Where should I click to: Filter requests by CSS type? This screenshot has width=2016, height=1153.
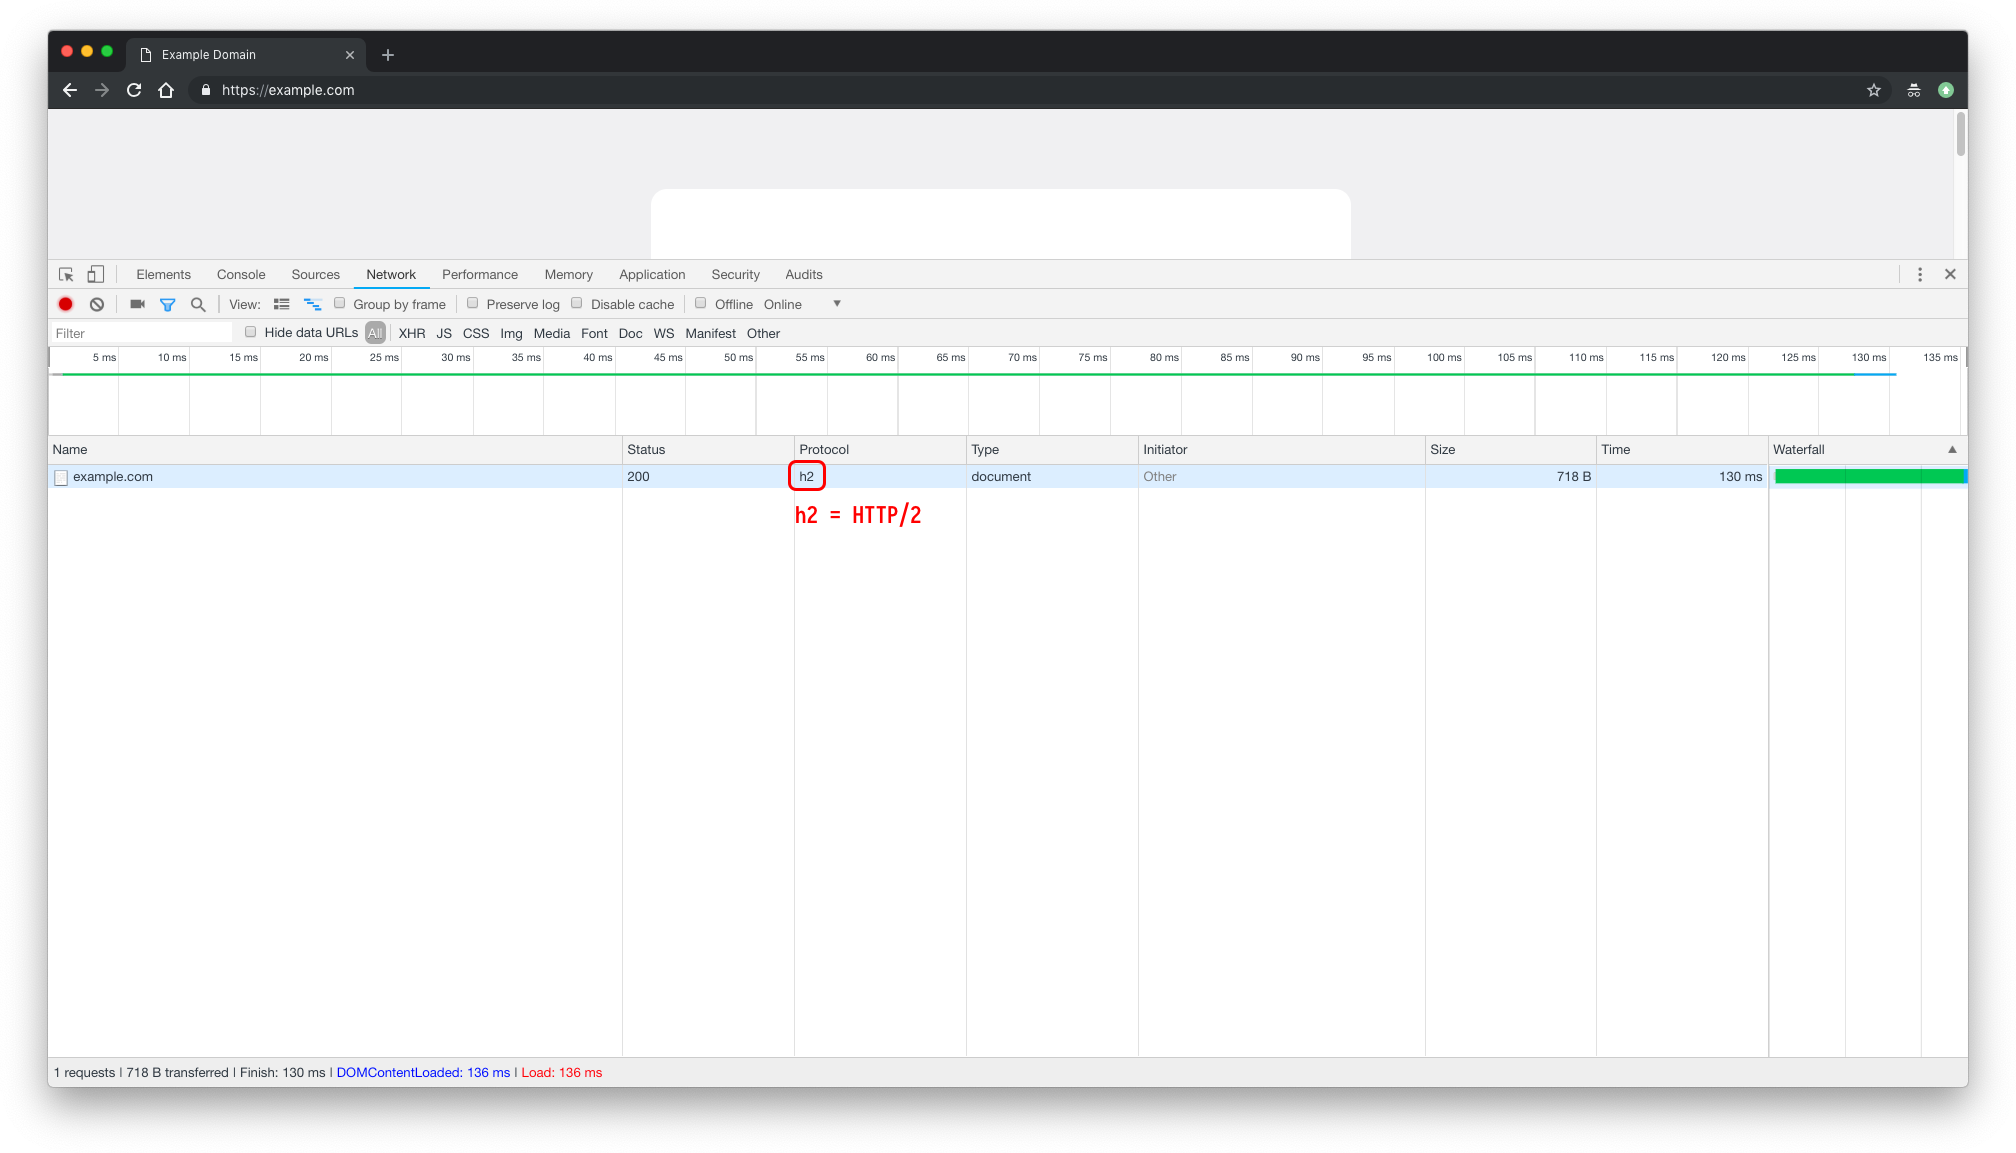(x=476, y=333)
